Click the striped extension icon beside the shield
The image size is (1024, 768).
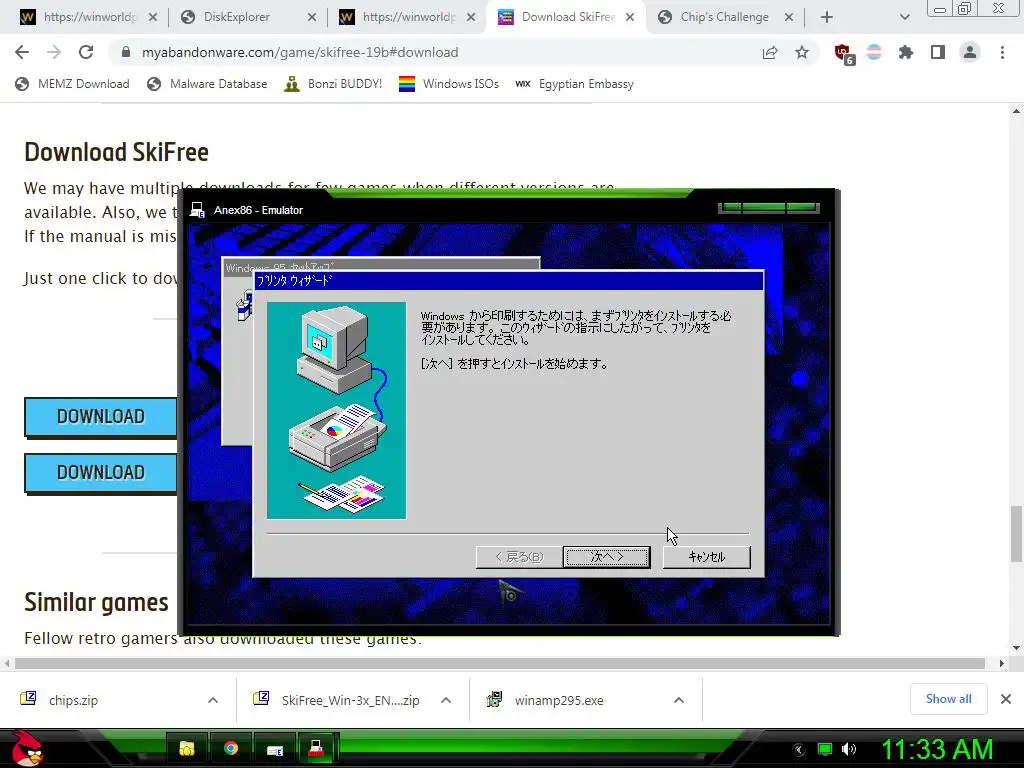click(874, 52)
